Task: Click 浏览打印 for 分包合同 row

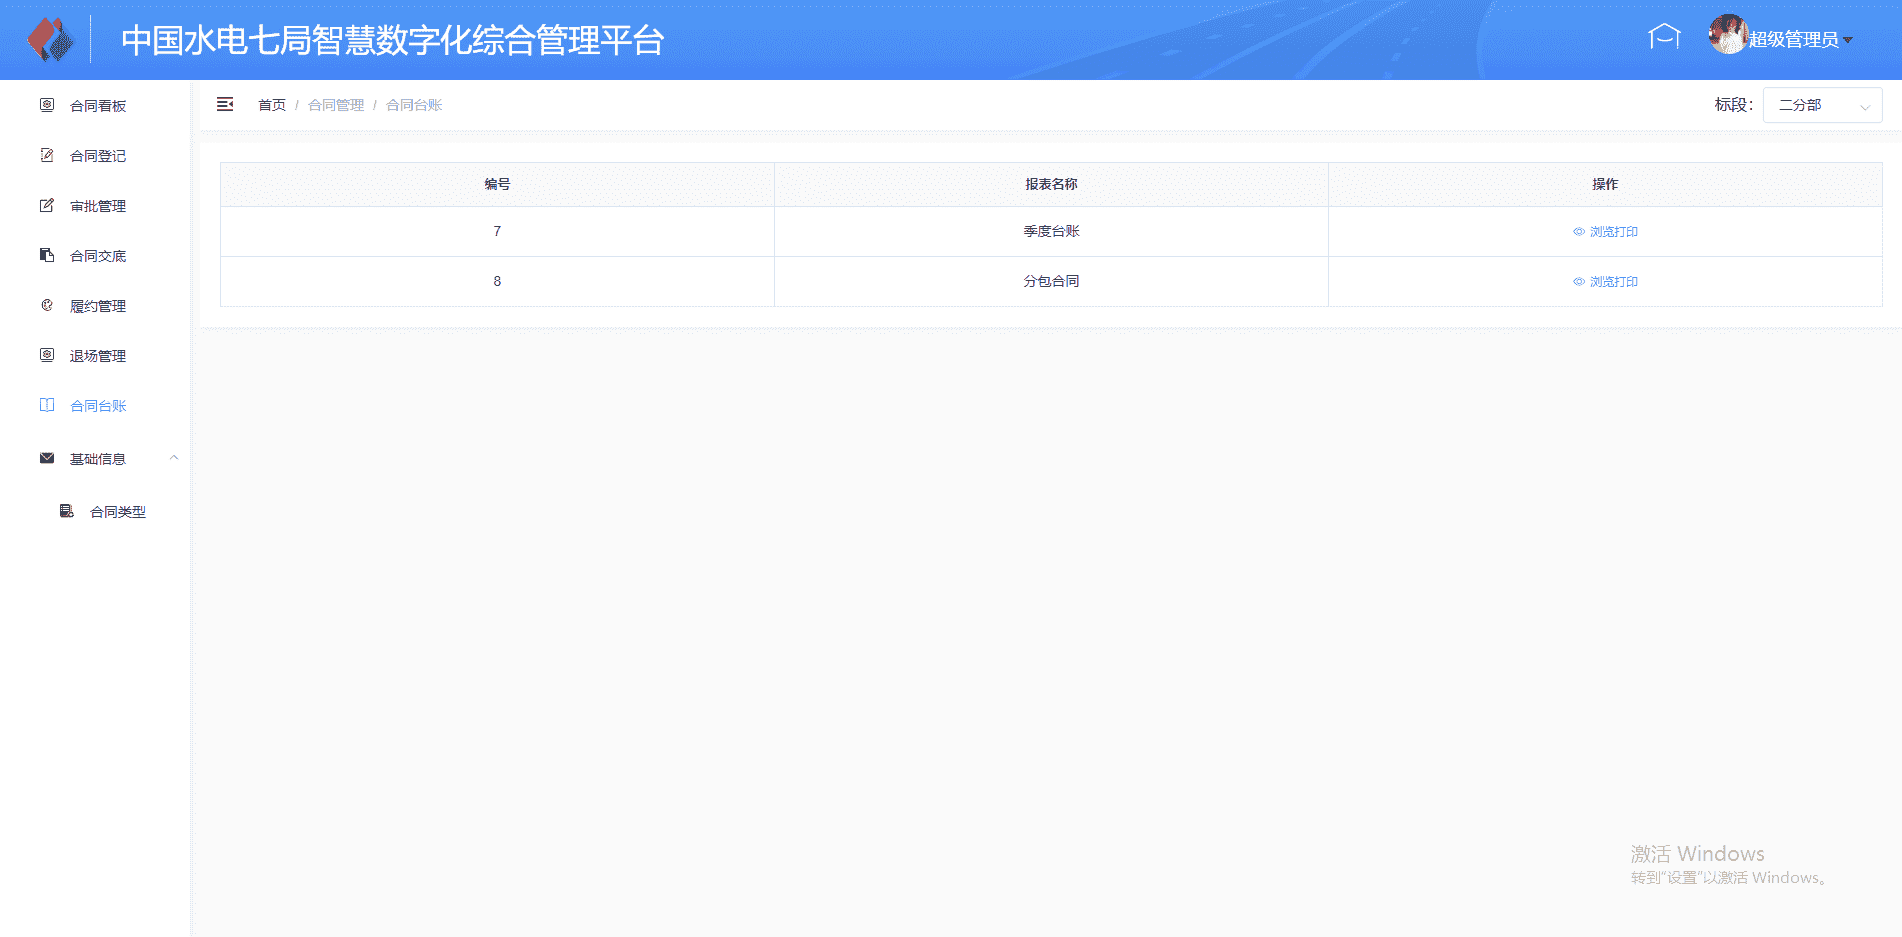Action: pos(1606,281)
